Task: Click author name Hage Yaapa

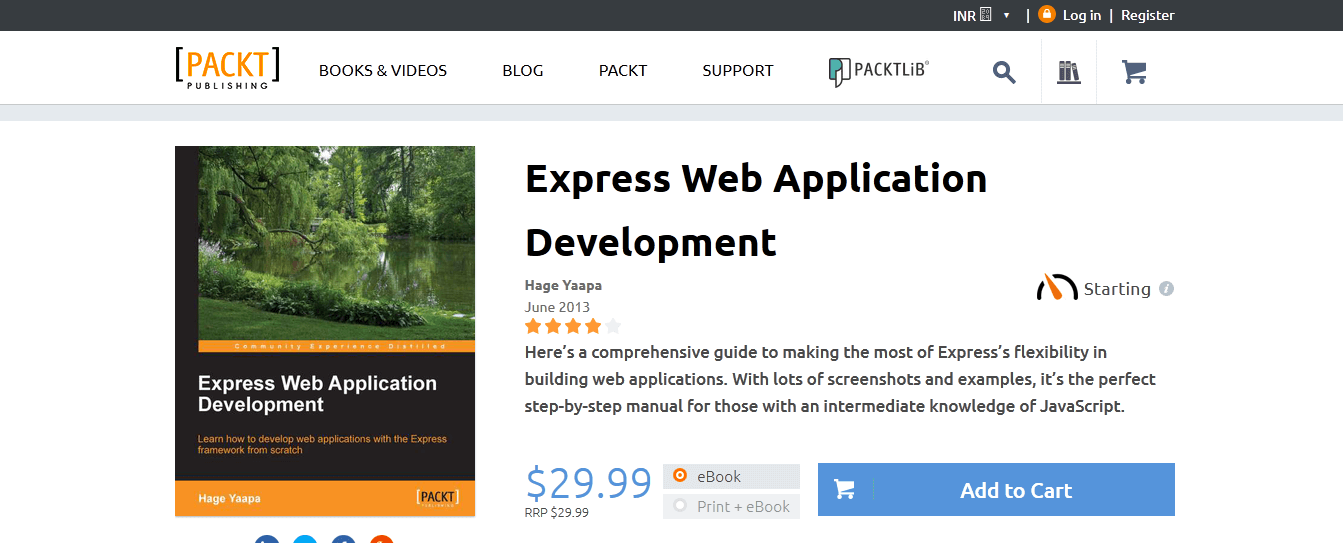Action: coord(563,285)
